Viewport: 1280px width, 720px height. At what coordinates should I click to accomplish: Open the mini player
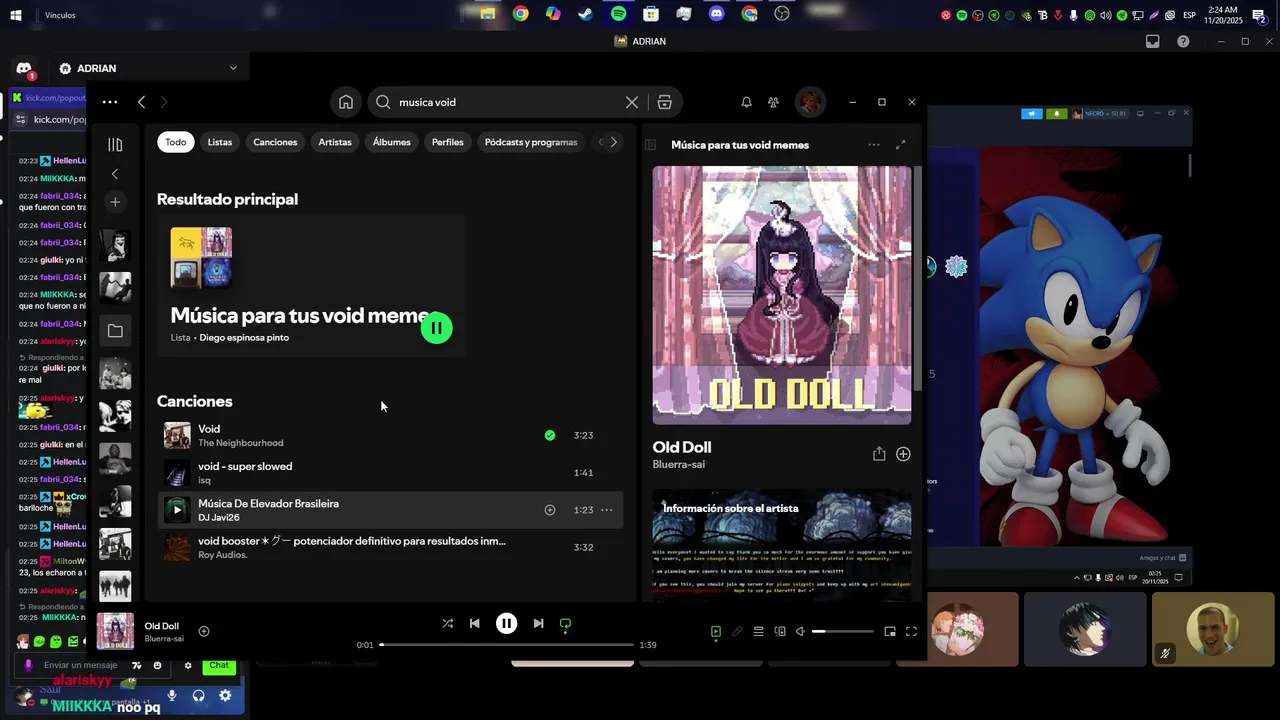pyautogui.click(x=890, y=631)
